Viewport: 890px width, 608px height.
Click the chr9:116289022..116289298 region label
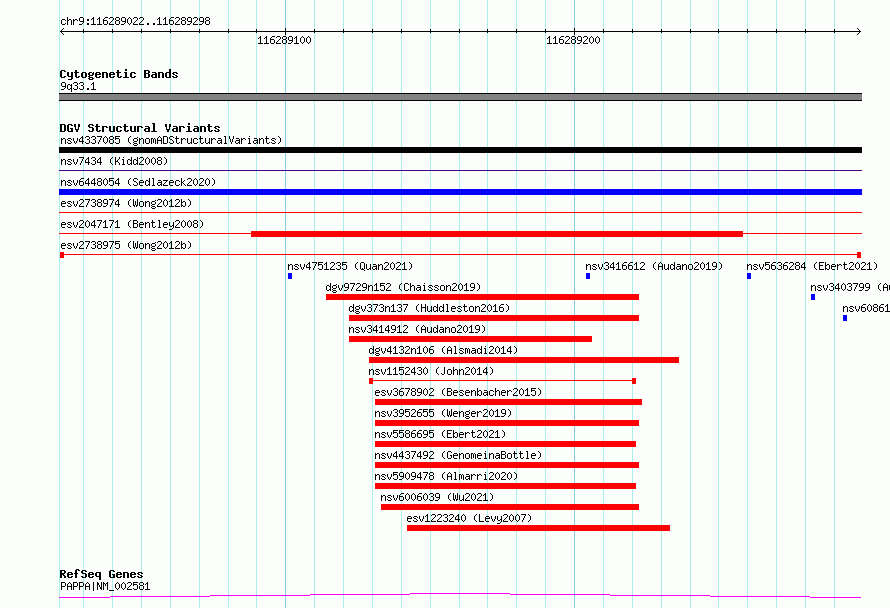click(135, 21)
